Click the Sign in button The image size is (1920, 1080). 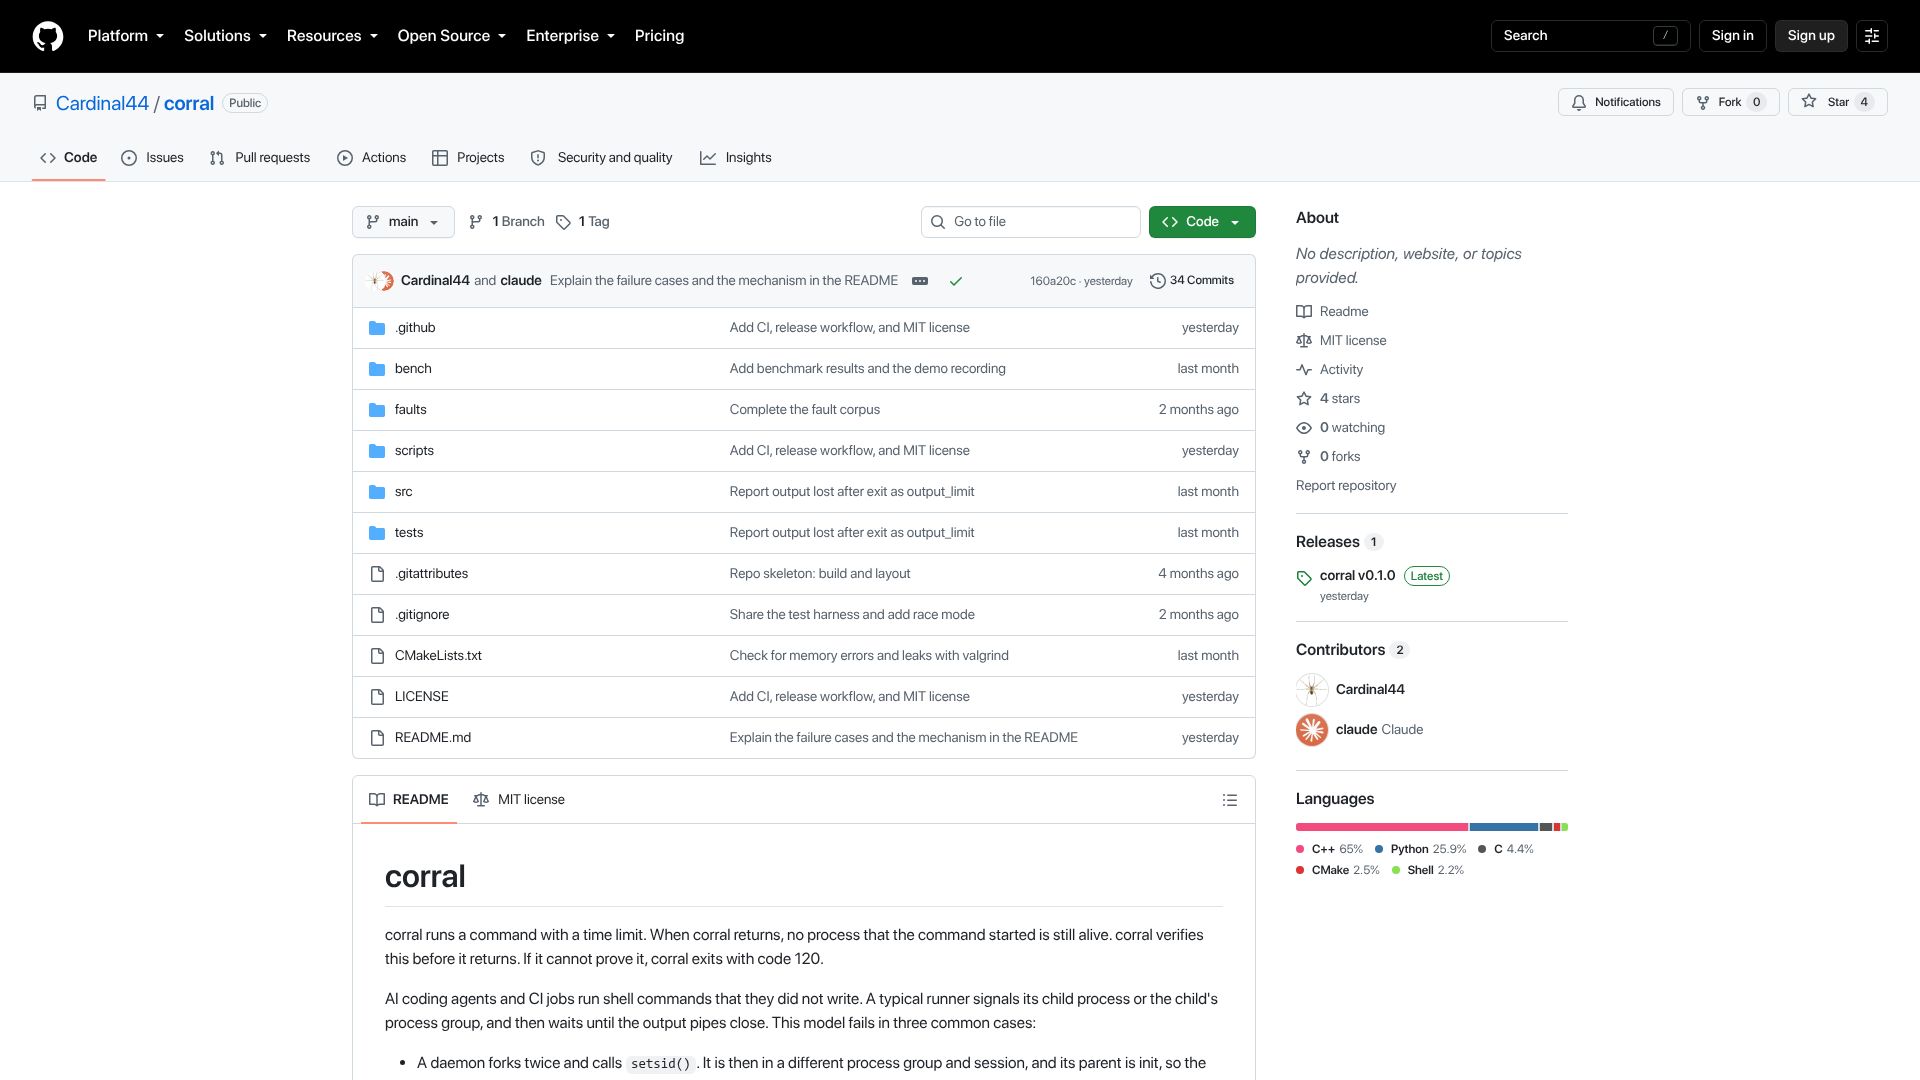point(1732,36)
